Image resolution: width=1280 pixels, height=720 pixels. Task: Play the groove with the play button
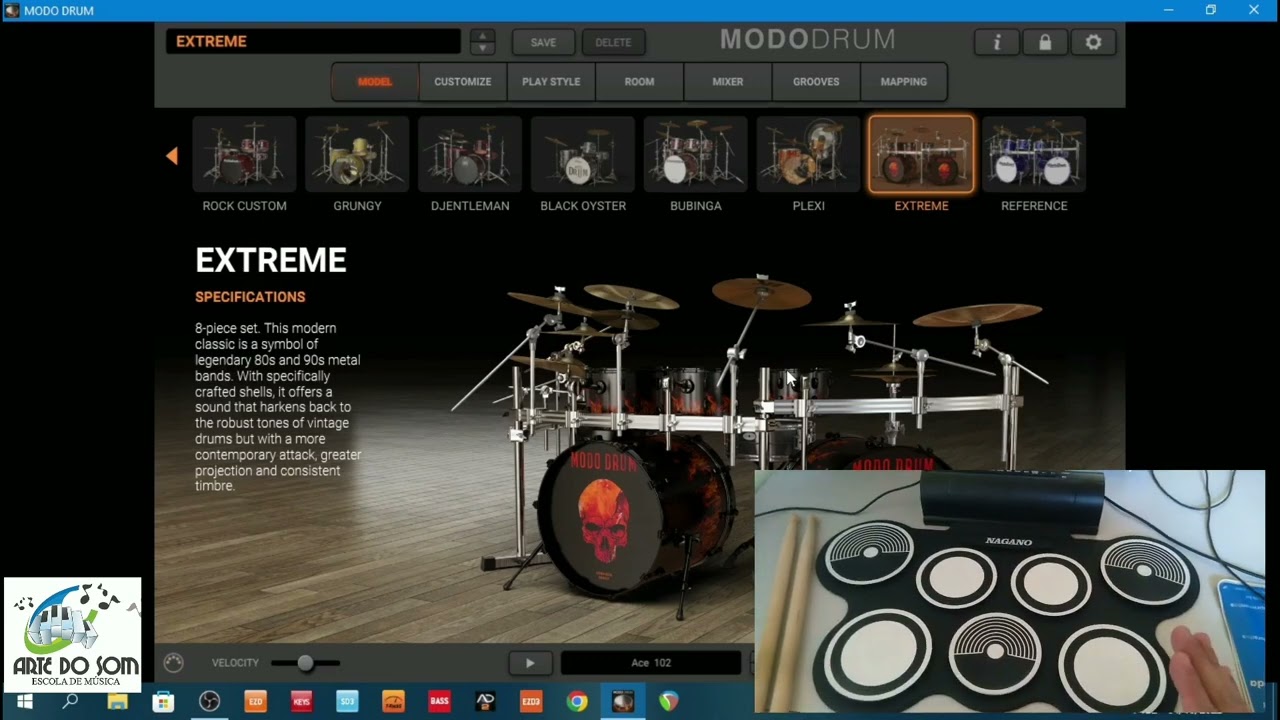point(530,663)
